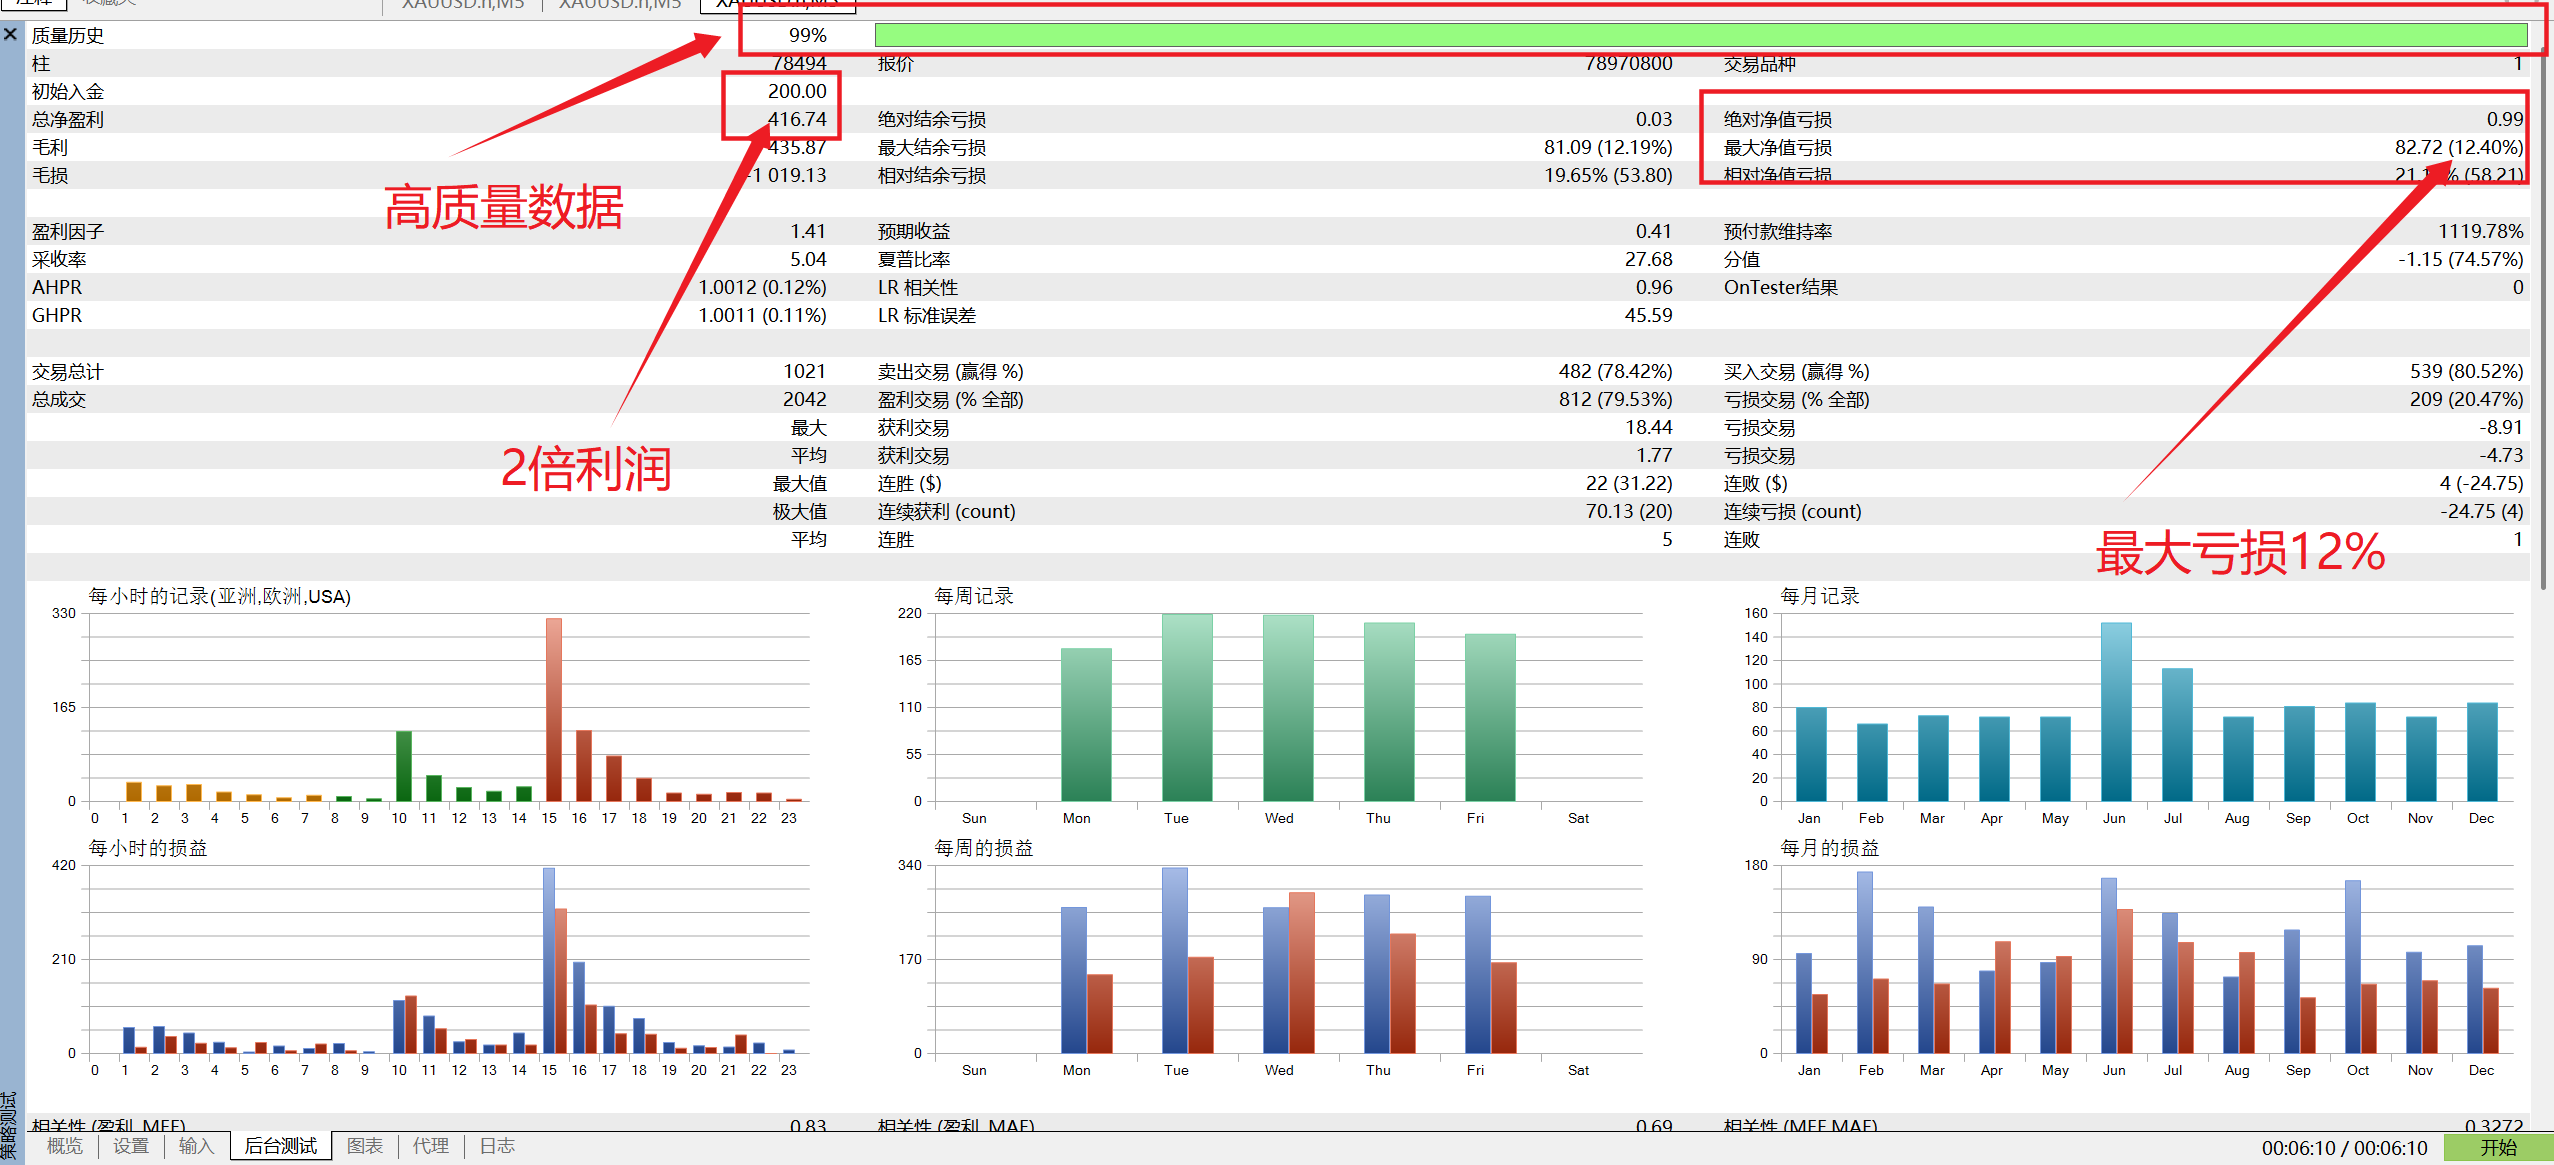
Task: Select the 后台测试 tab
Action: tap(281, 1146)
